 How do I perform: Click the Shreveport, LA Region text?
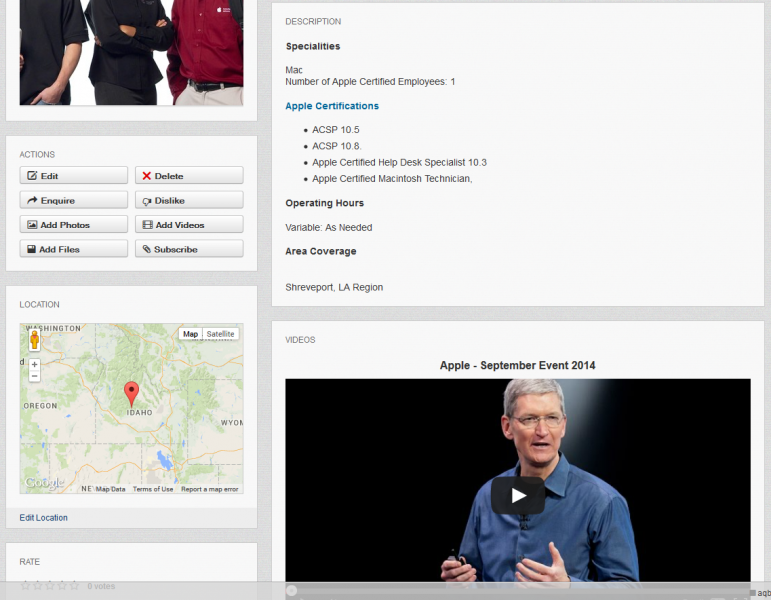[334, 287]
